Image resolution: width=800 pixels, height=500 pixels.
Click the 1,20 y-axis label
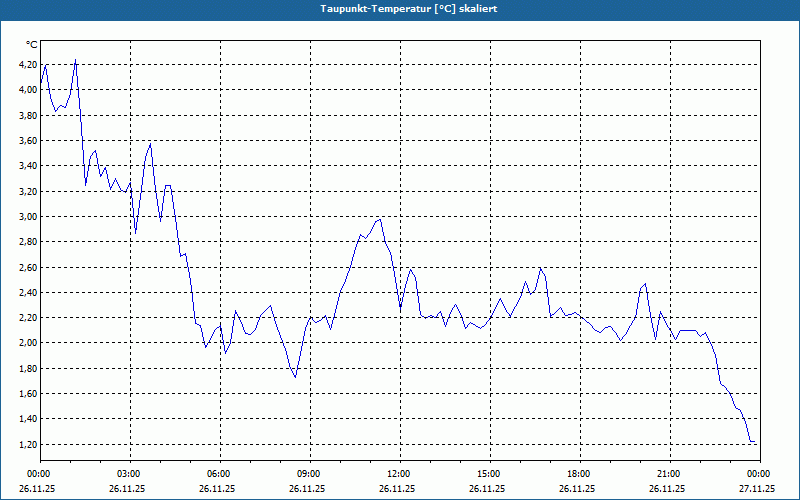point(29,444)
